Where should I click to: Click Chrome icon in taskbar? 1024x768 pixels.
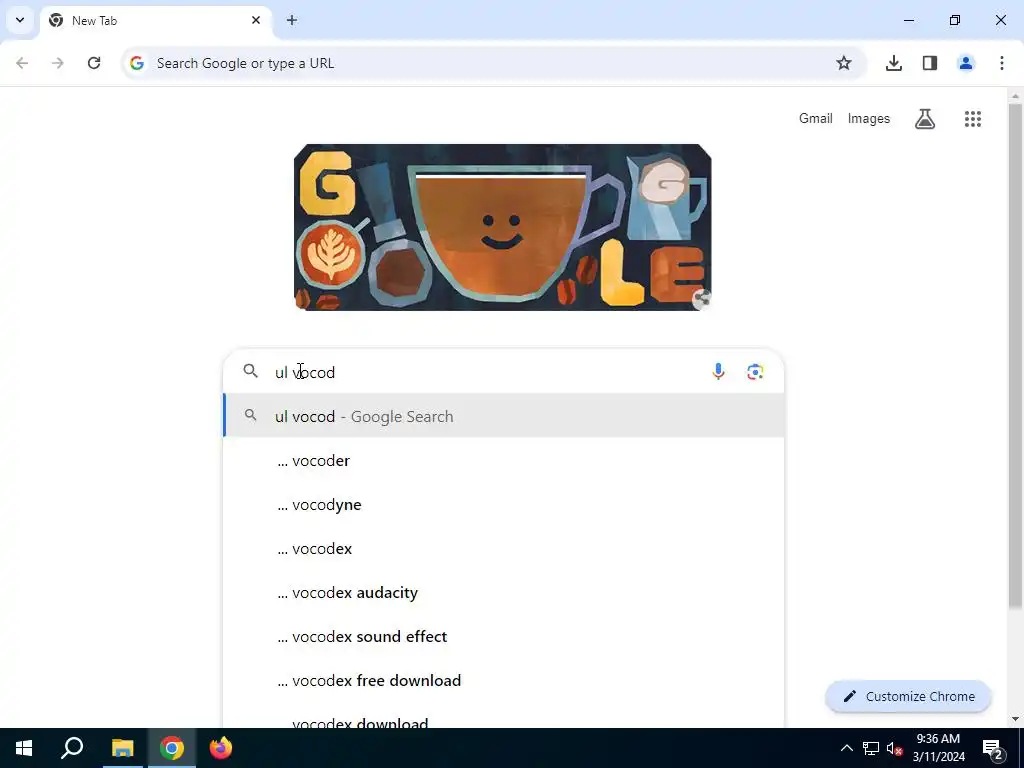[x=172, y=748]
